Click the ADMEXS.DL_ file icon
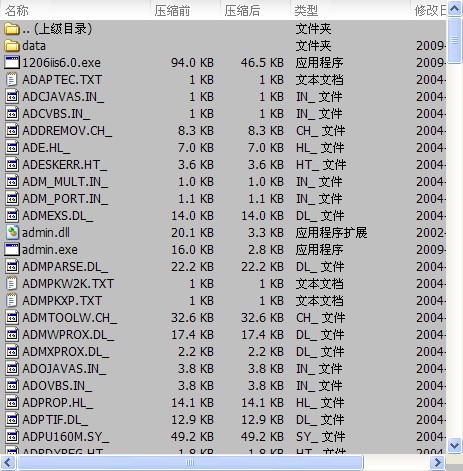463x471 pixels. (x=12, y=216)
